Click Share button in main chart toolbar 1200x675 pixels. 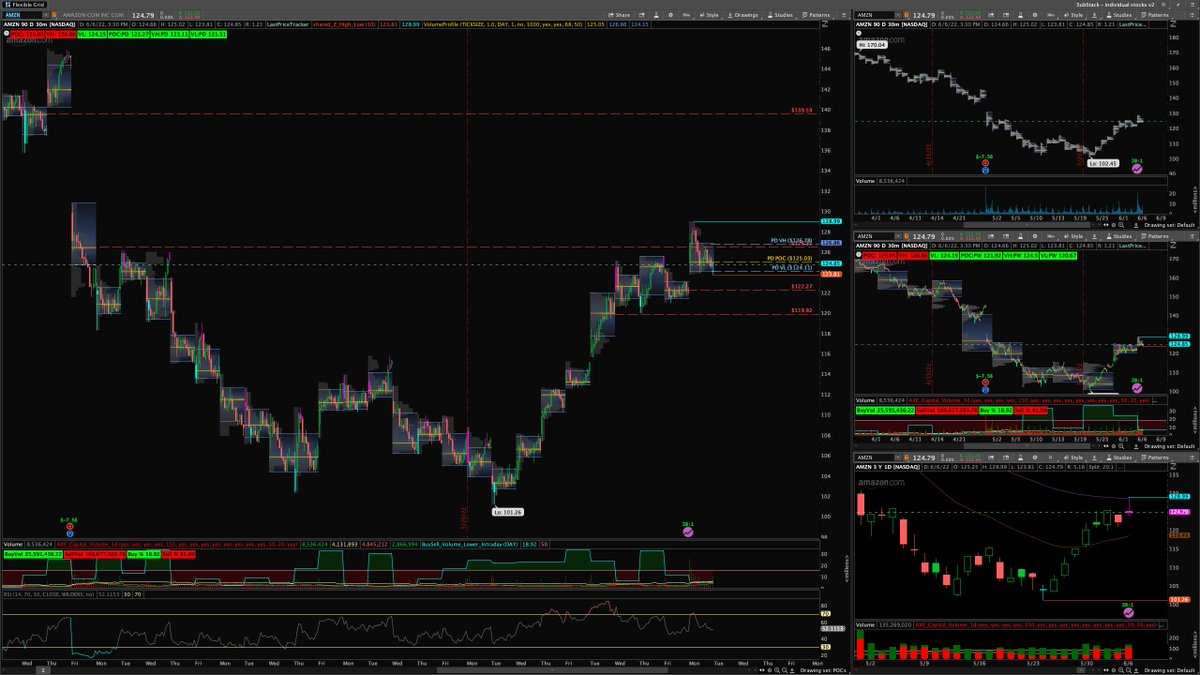[619, 15]
